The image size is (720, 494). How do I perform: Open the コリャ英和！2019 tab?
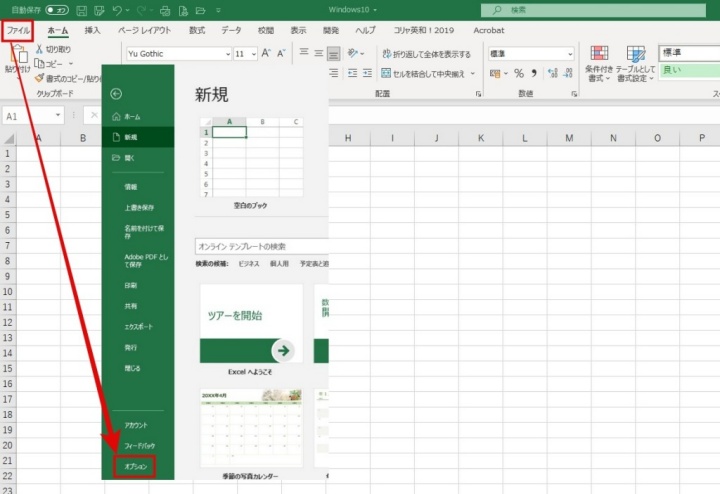click(423, 30)
